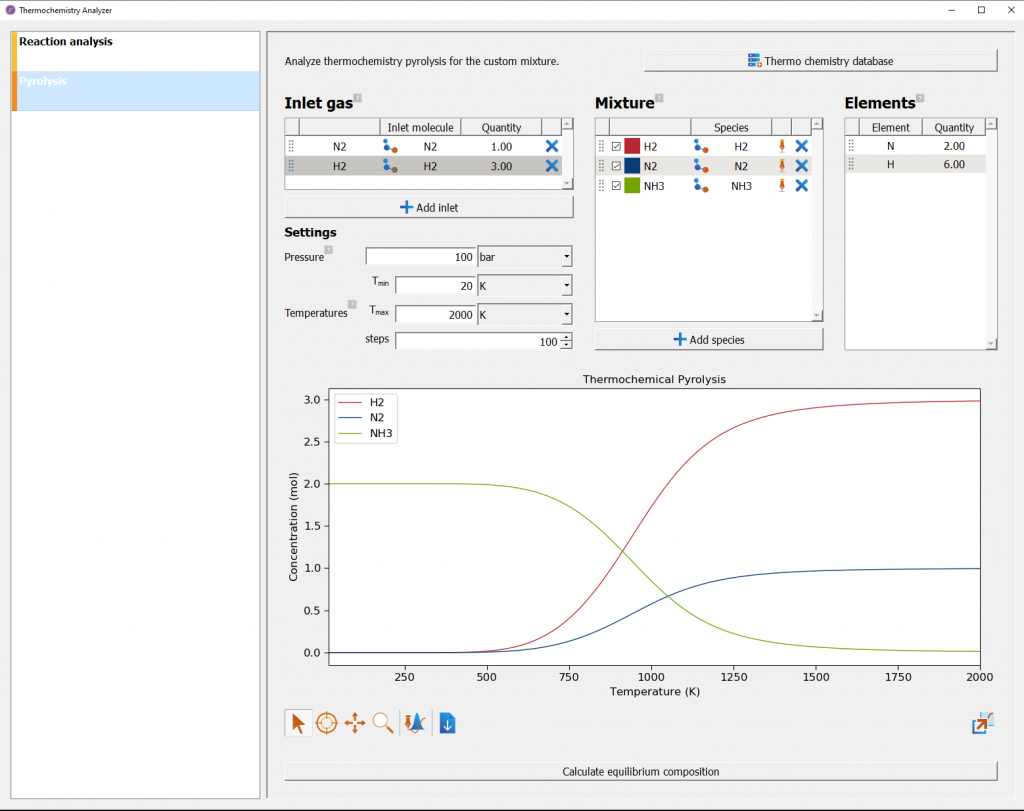Click the help icon beside Mixture heading
The image size is (1024, 811).
coord(659,99)
